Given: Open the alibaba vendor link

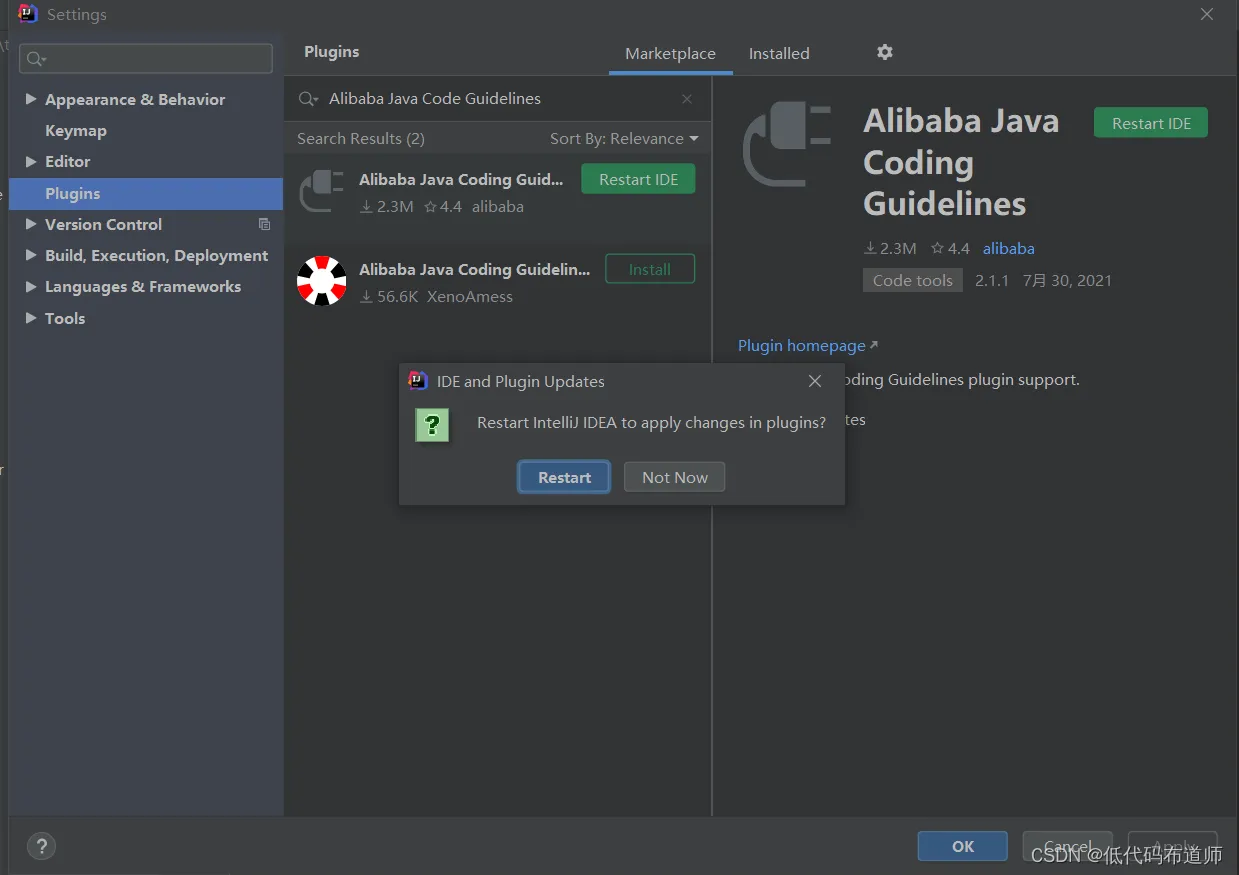Looking at the screenshot, I should click(1008, 248).
